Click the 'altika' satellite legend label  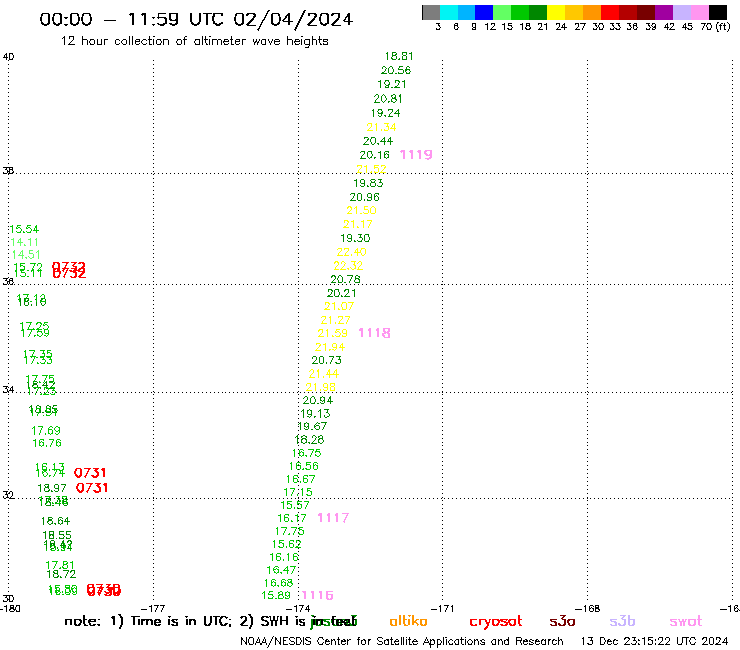(x=408, y=621)
